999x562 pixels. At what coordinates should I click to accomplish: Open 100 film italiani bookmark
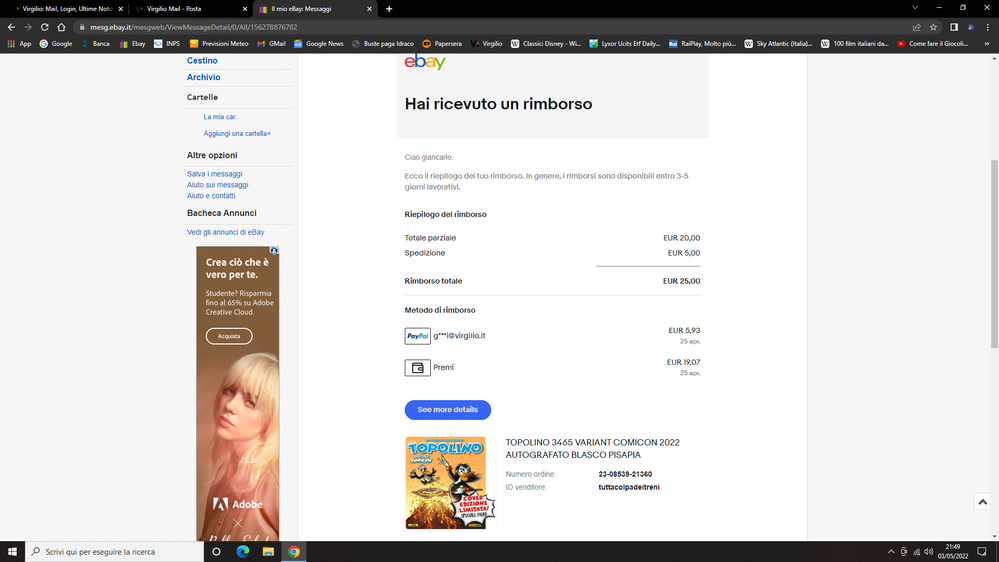(x=854, y=44)
